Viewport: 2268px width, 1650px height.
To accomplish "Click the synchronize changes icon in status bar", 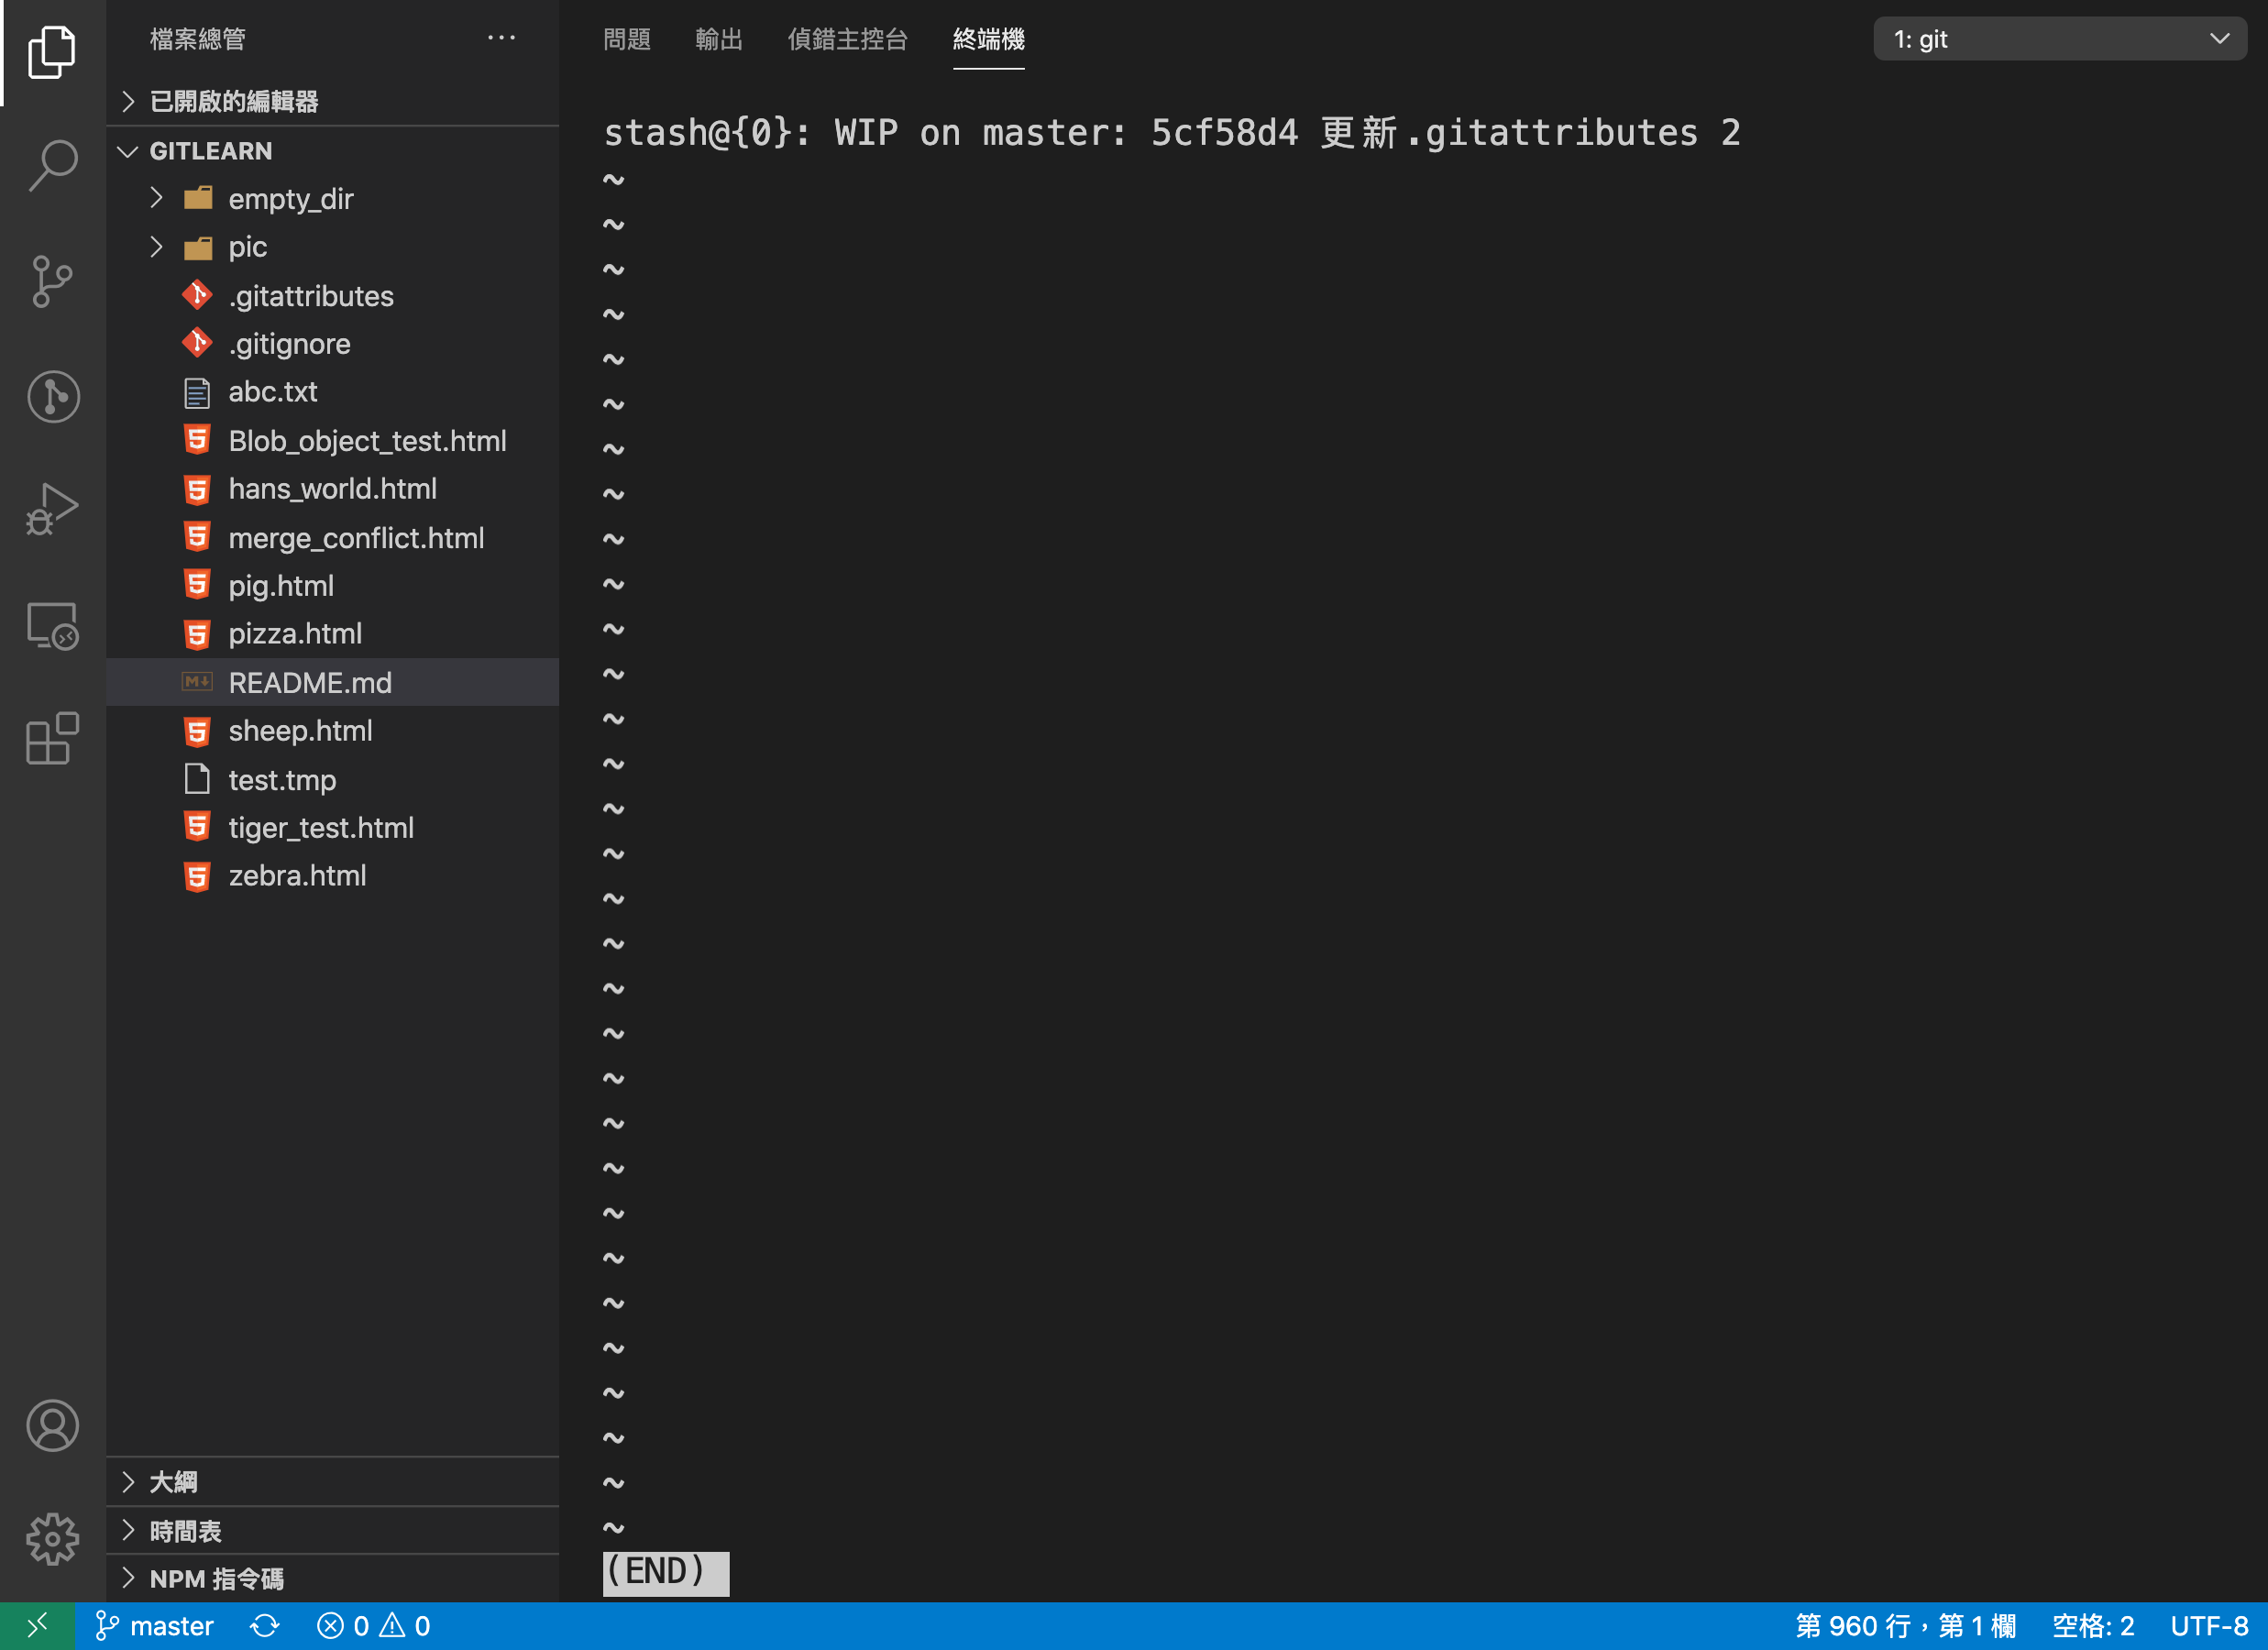I will coord(265,1626).
